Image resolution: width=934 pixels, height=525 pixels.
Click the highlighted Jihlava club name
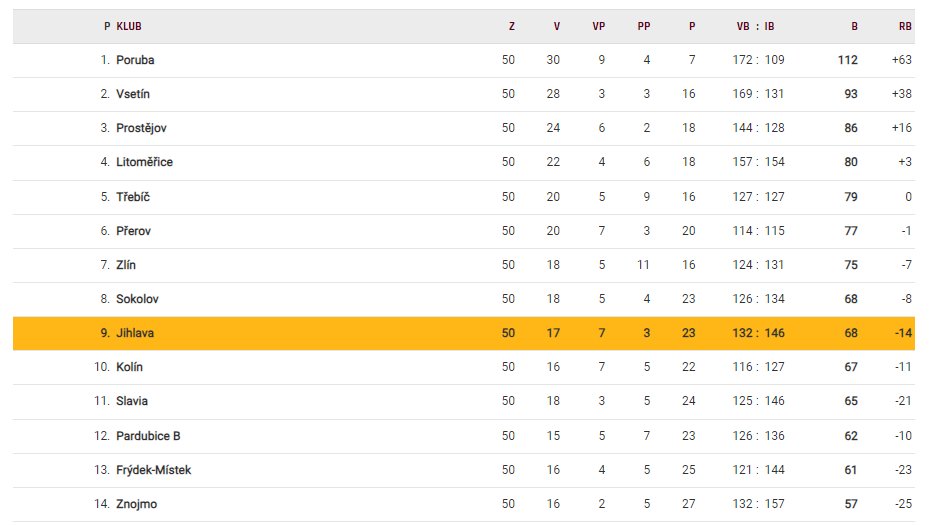135,333
